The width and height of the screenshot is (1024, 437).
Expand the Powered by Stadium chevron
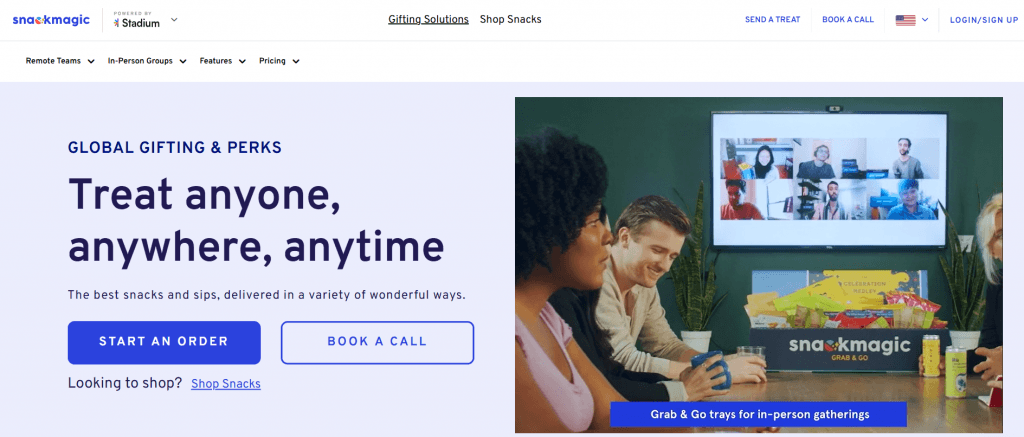[174, 20]
